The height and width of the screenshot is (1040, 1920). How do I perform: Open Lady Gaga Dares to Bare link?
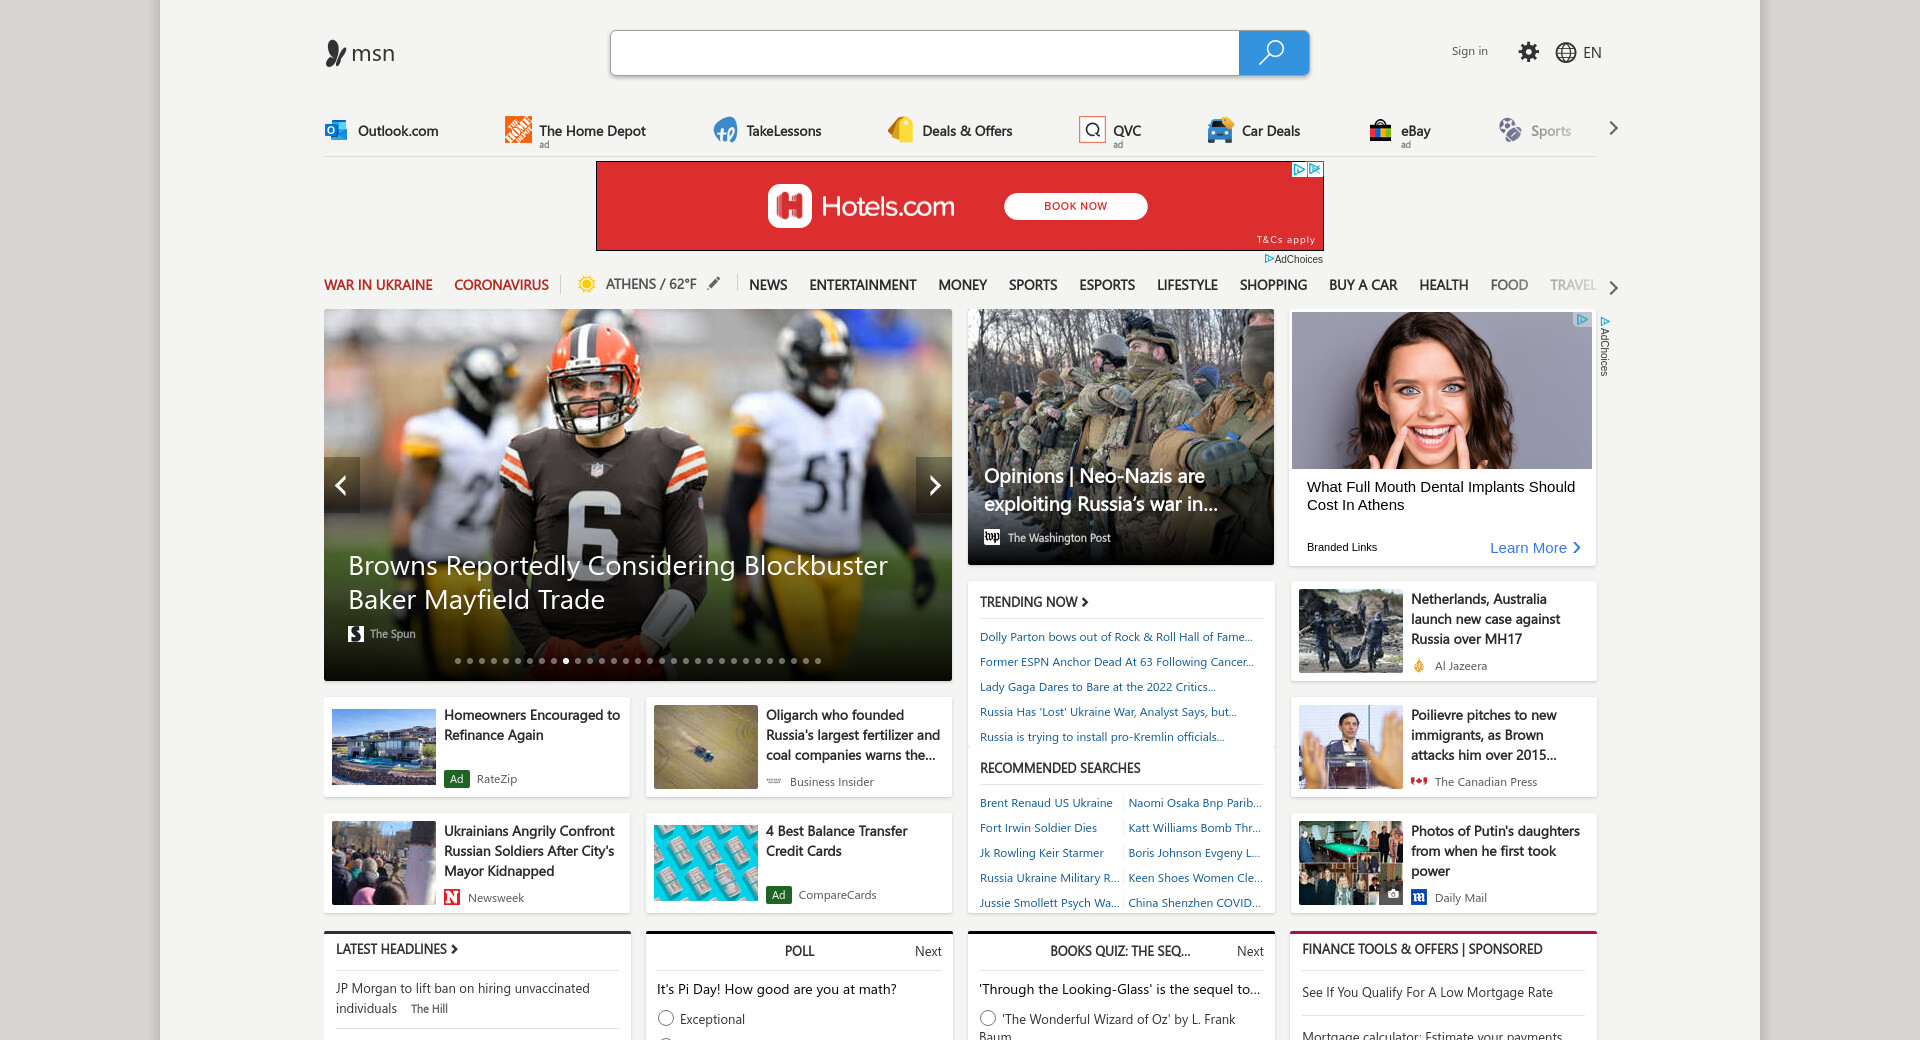1098,687
